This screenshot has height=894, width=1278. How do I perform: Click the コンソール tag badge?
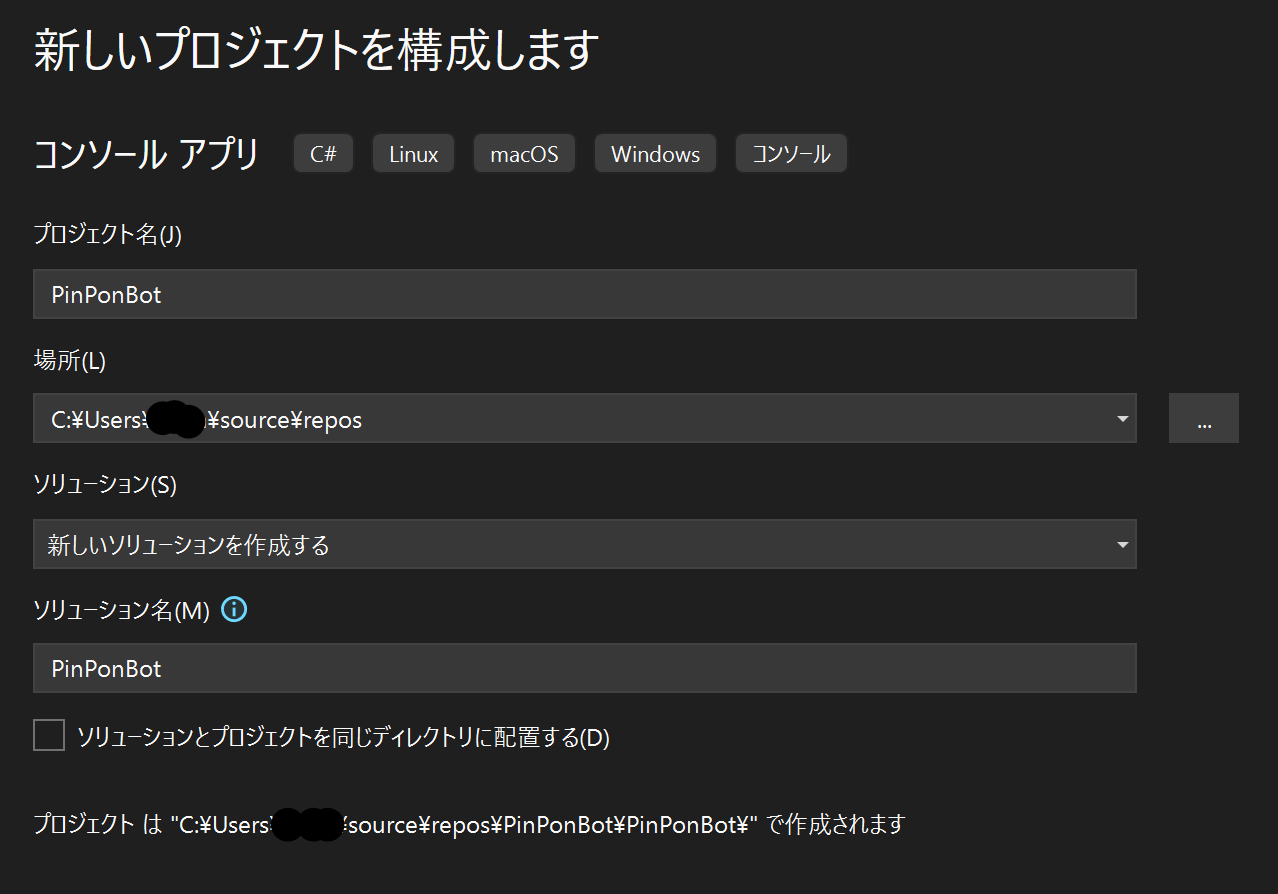pyautogui.click(x=791, y=154)
